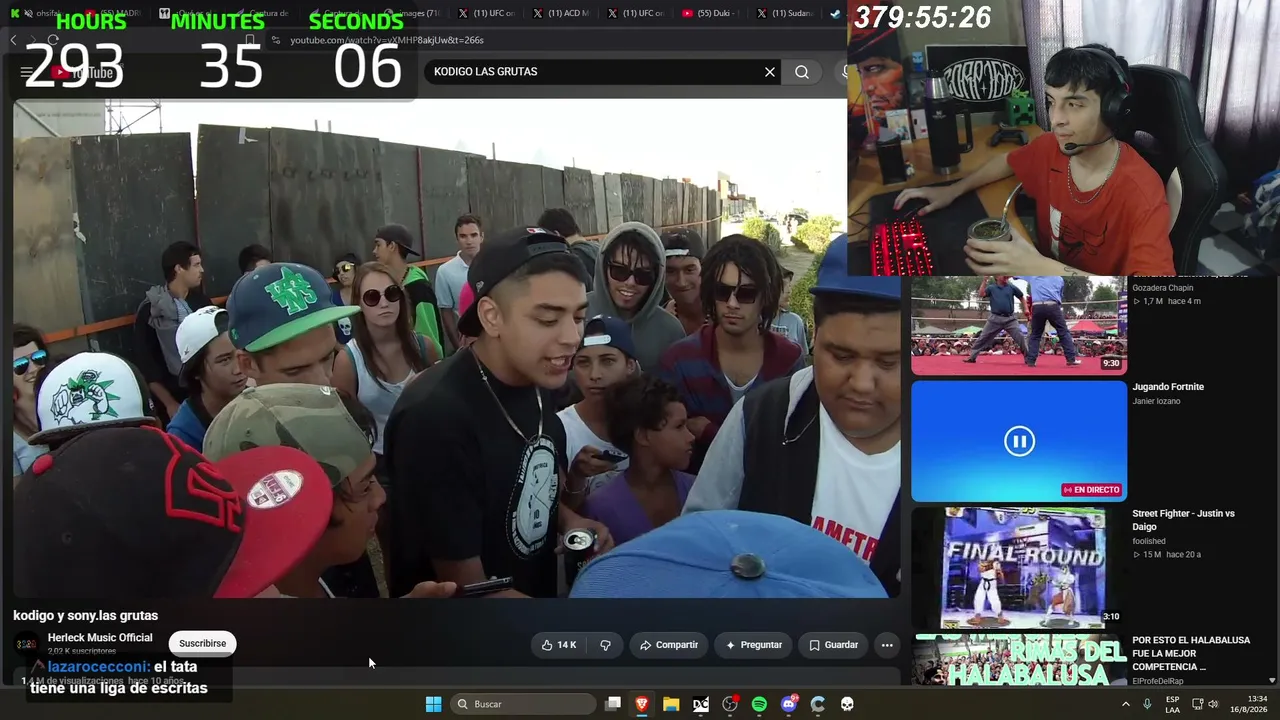Open Task View from the taskbar
This screenshot has width=1280, height=720.
[x=613, y=704]
